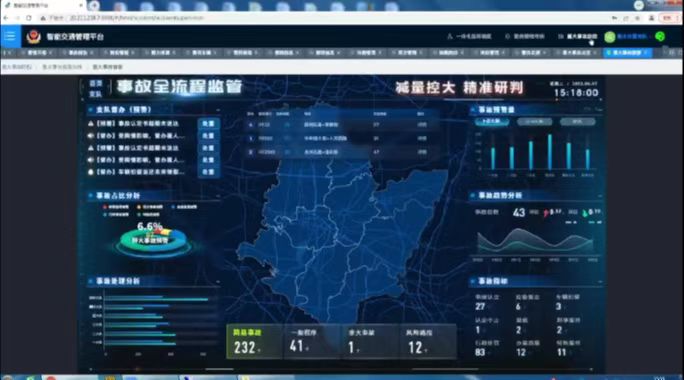Click 处置 button on first alert row
684x380 pixels.
point(208,124)
